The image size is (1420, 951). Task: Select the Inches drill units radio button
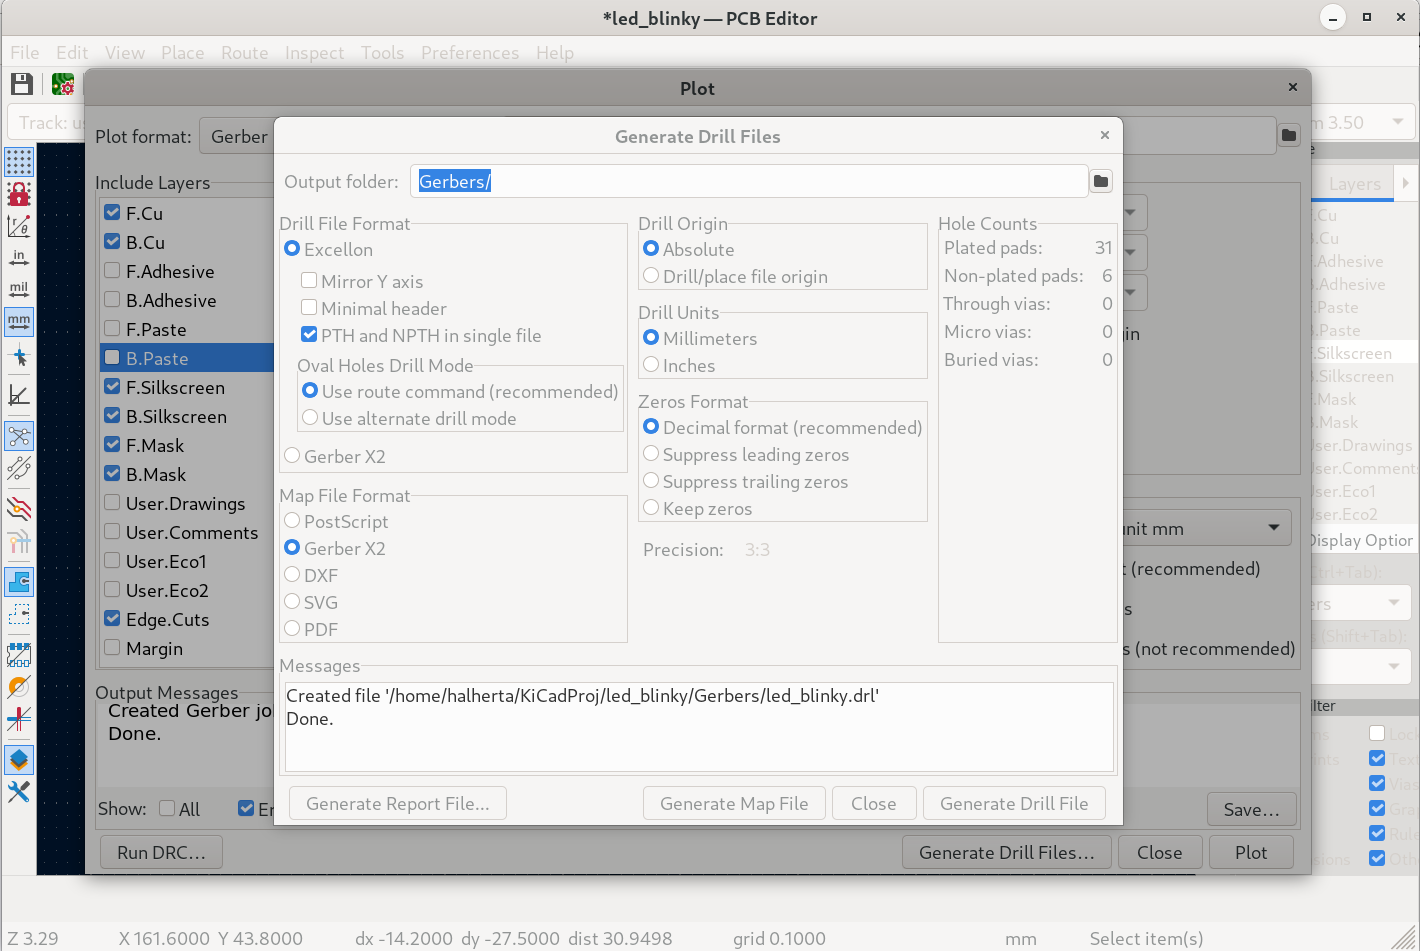652,365
